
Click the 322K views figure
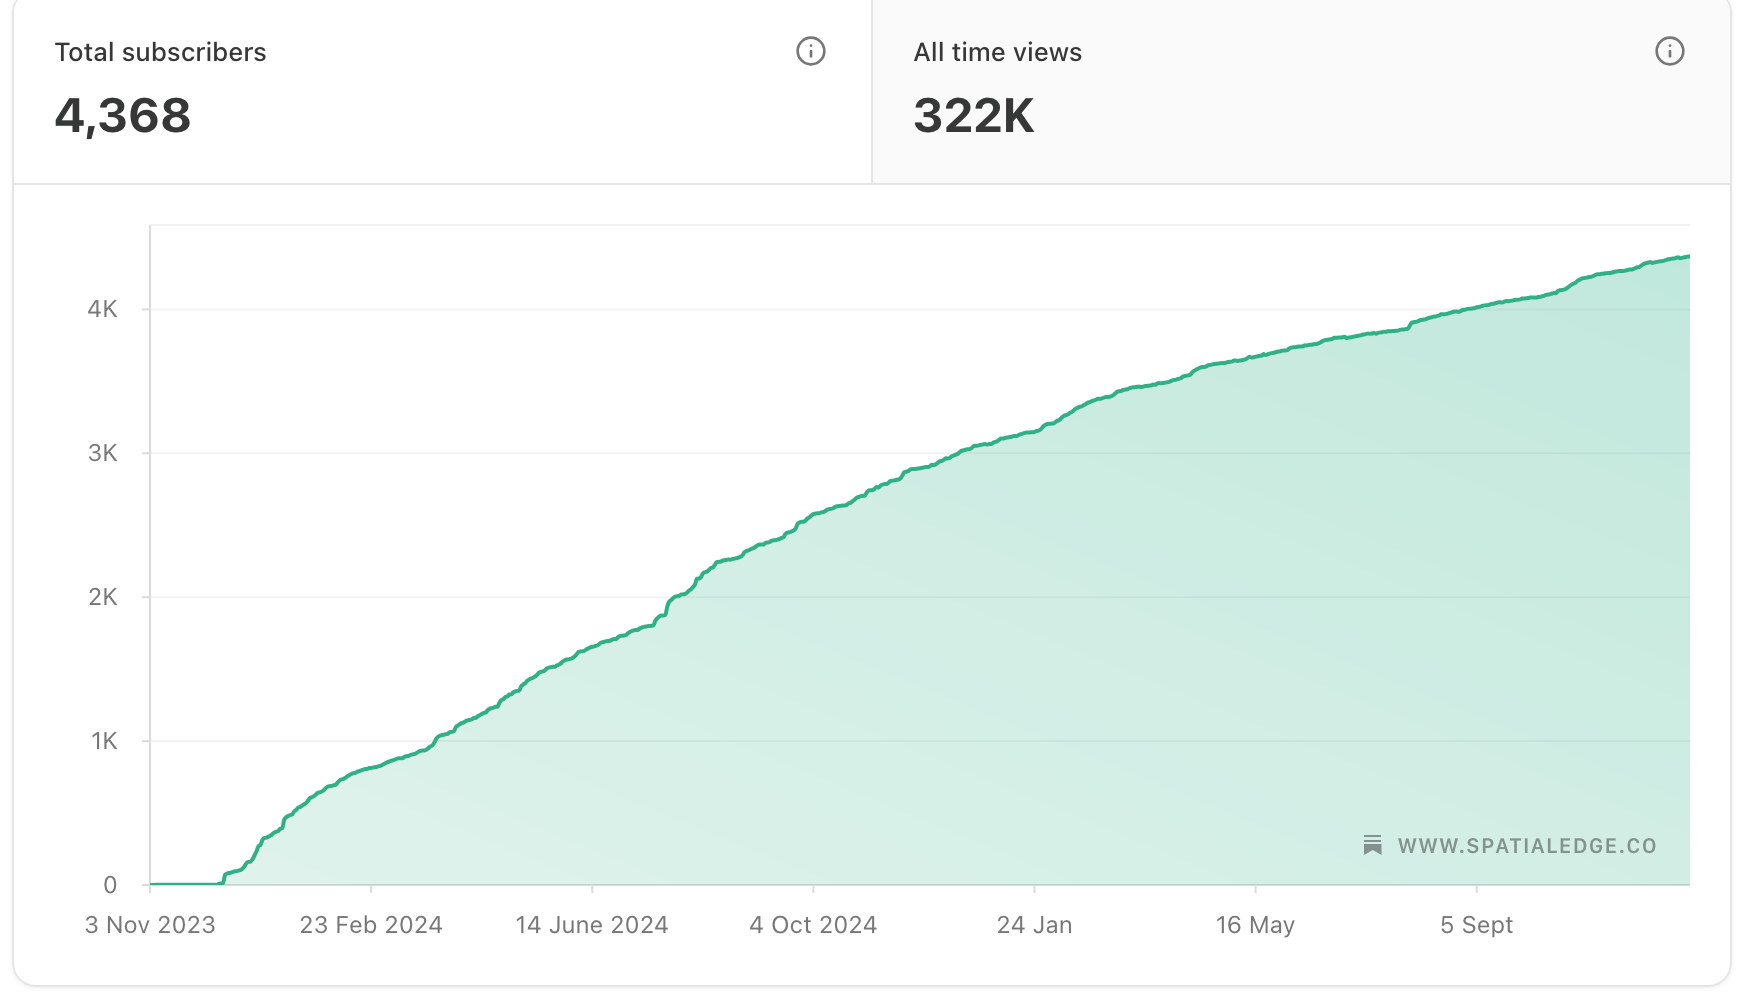pos(975,114)
